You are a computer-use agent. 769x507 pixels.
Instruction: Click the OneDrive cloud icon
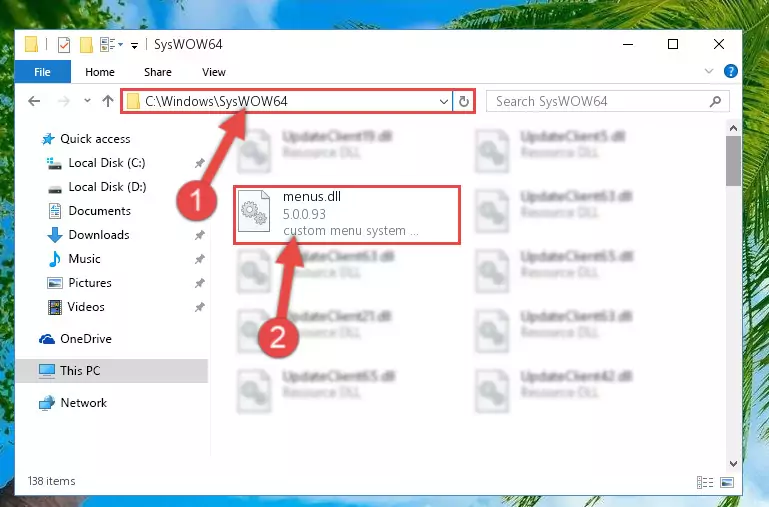[47, 339]
